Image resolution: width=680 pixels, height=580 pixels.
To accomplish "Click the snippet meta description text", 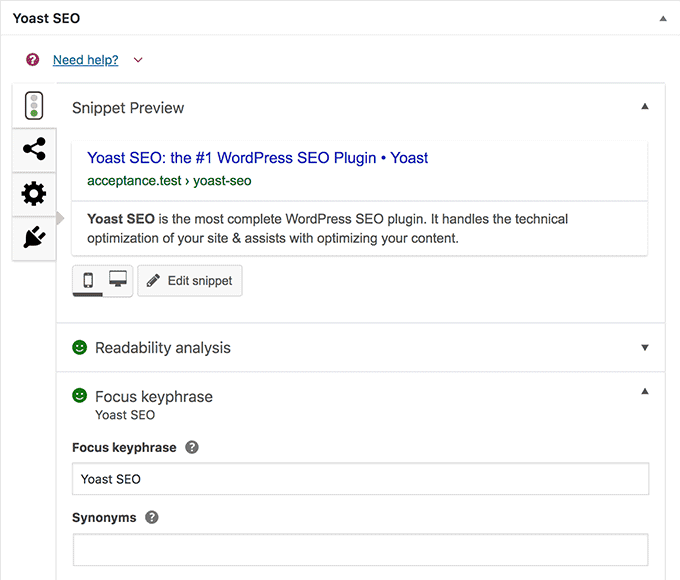I will click(327, 229).
